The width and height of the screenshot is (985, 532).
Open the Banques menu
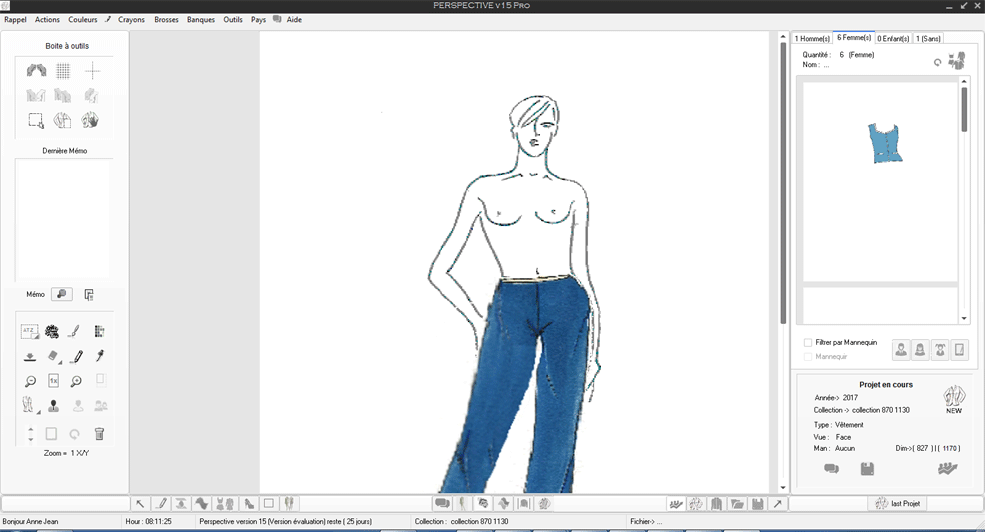[x=201, y=20]
